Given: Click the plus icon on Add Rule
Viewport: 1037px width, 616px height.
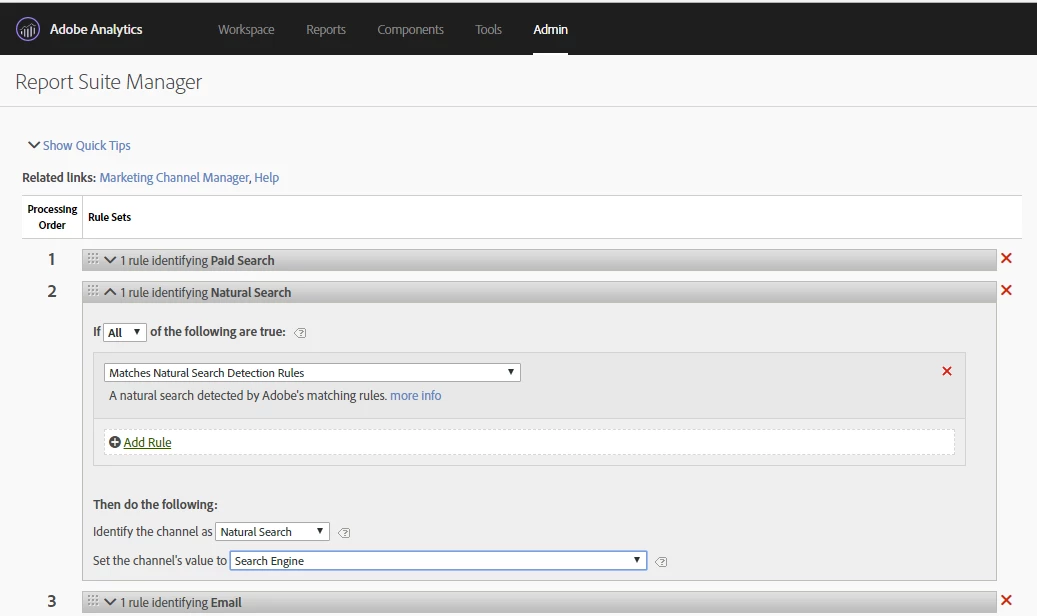Looking at the screenshot, I should tap(114, 442).
